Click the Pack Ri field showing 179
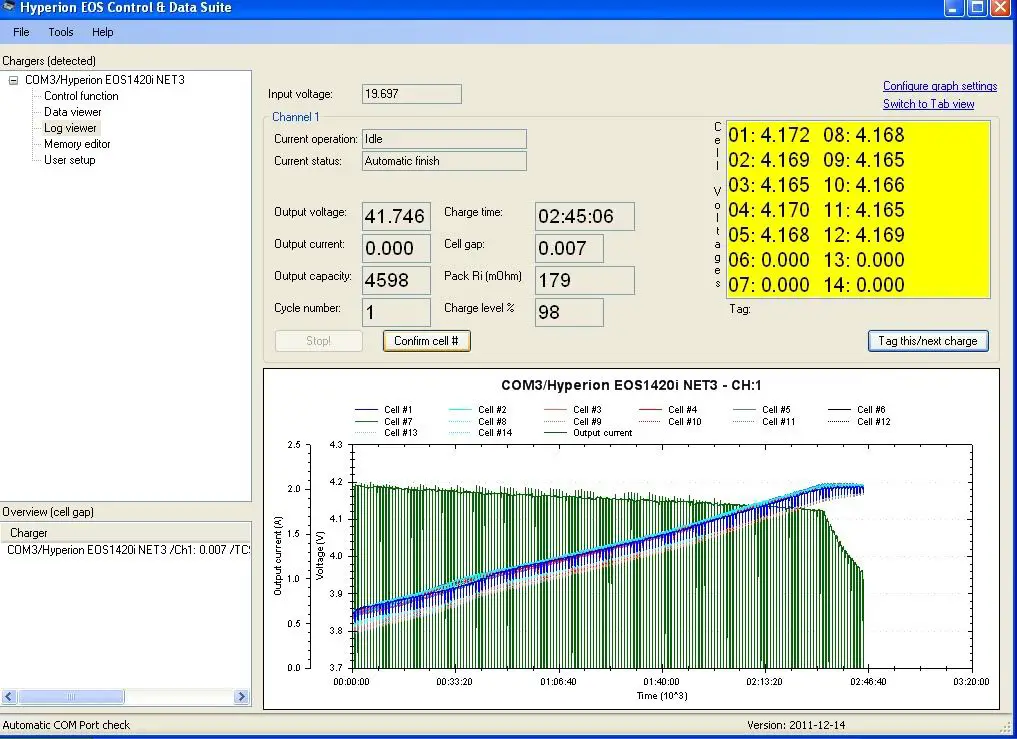The image size is (1017, 739). (x=585, y=280)
